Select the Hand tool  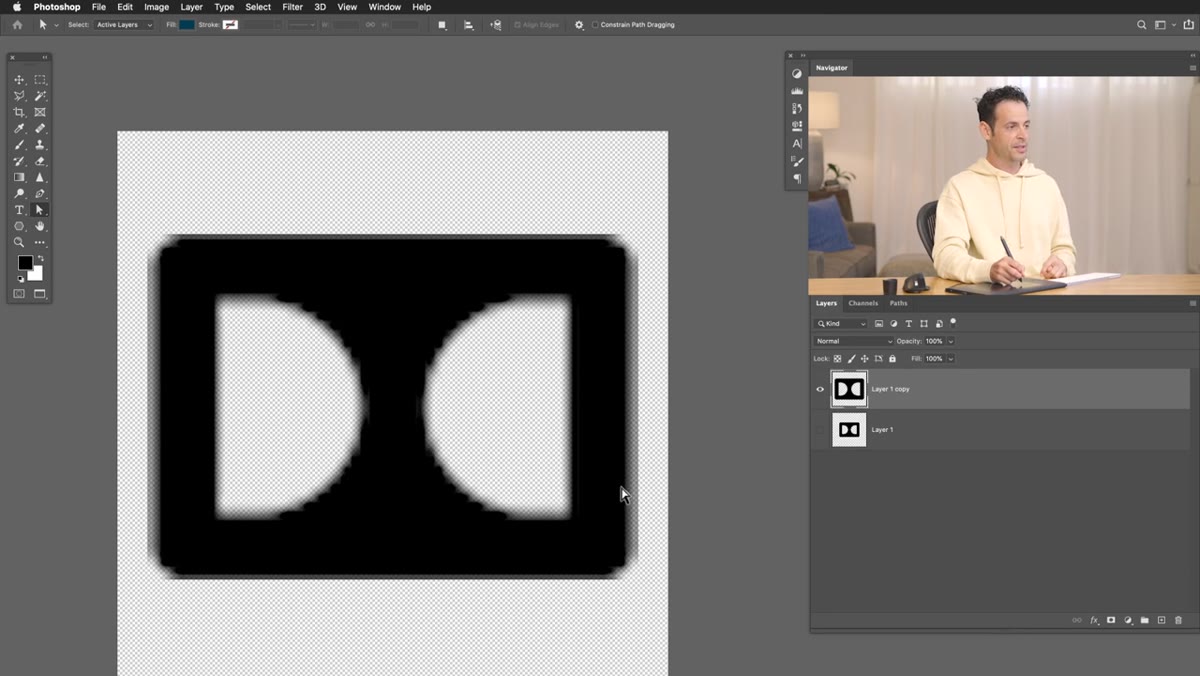40,226
